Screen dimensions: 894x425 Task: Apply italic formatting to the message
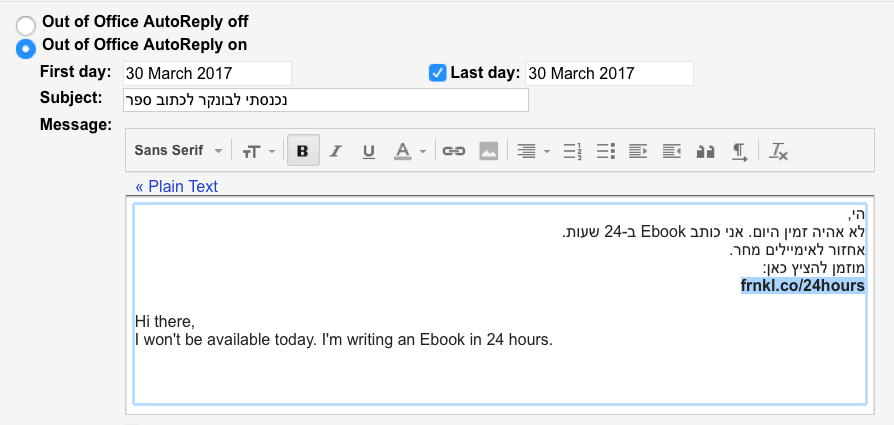point(336,151)
